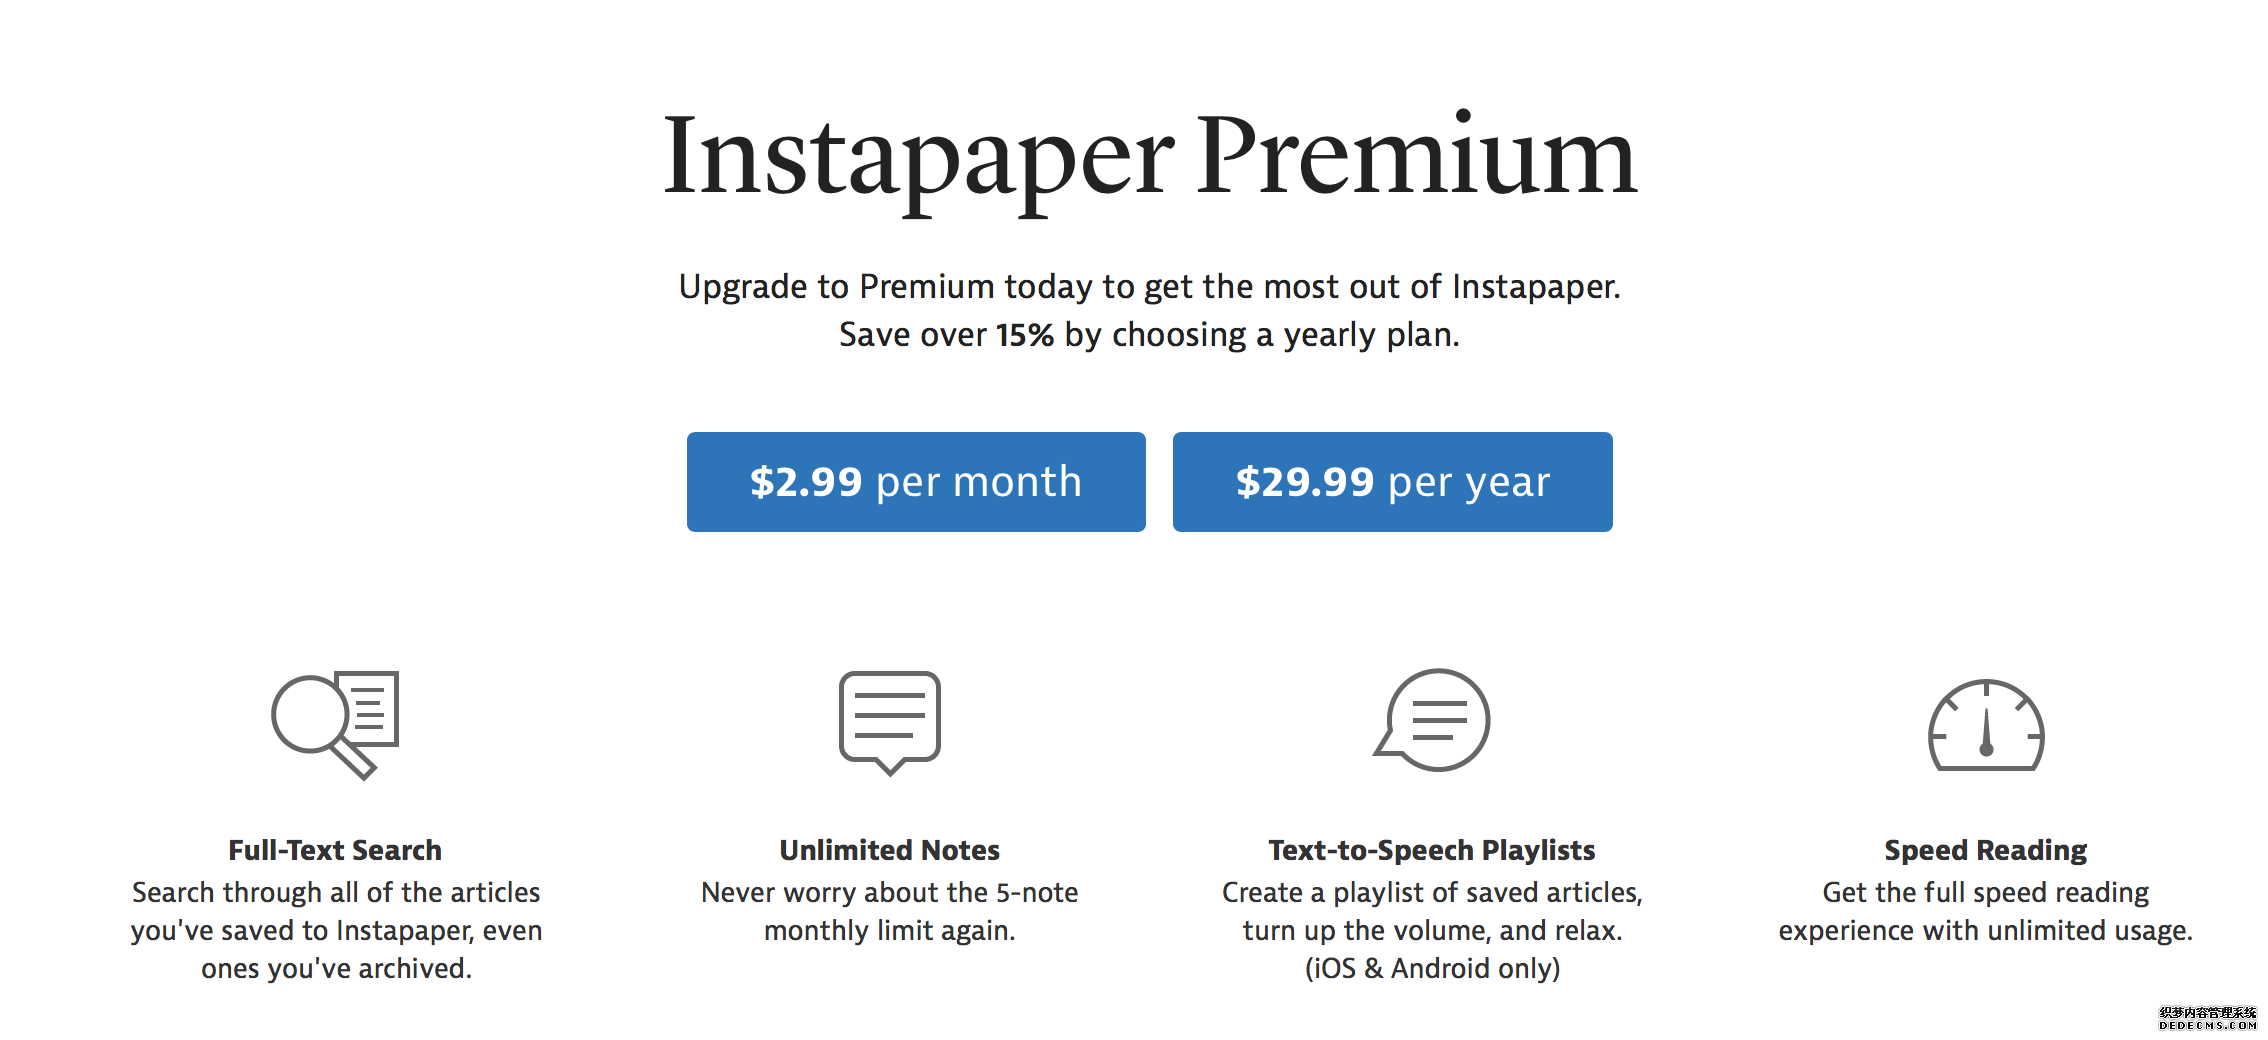Click the "Search through all of the articles" description
This screenshot has height=1040, width=2268.
(336, 892)
